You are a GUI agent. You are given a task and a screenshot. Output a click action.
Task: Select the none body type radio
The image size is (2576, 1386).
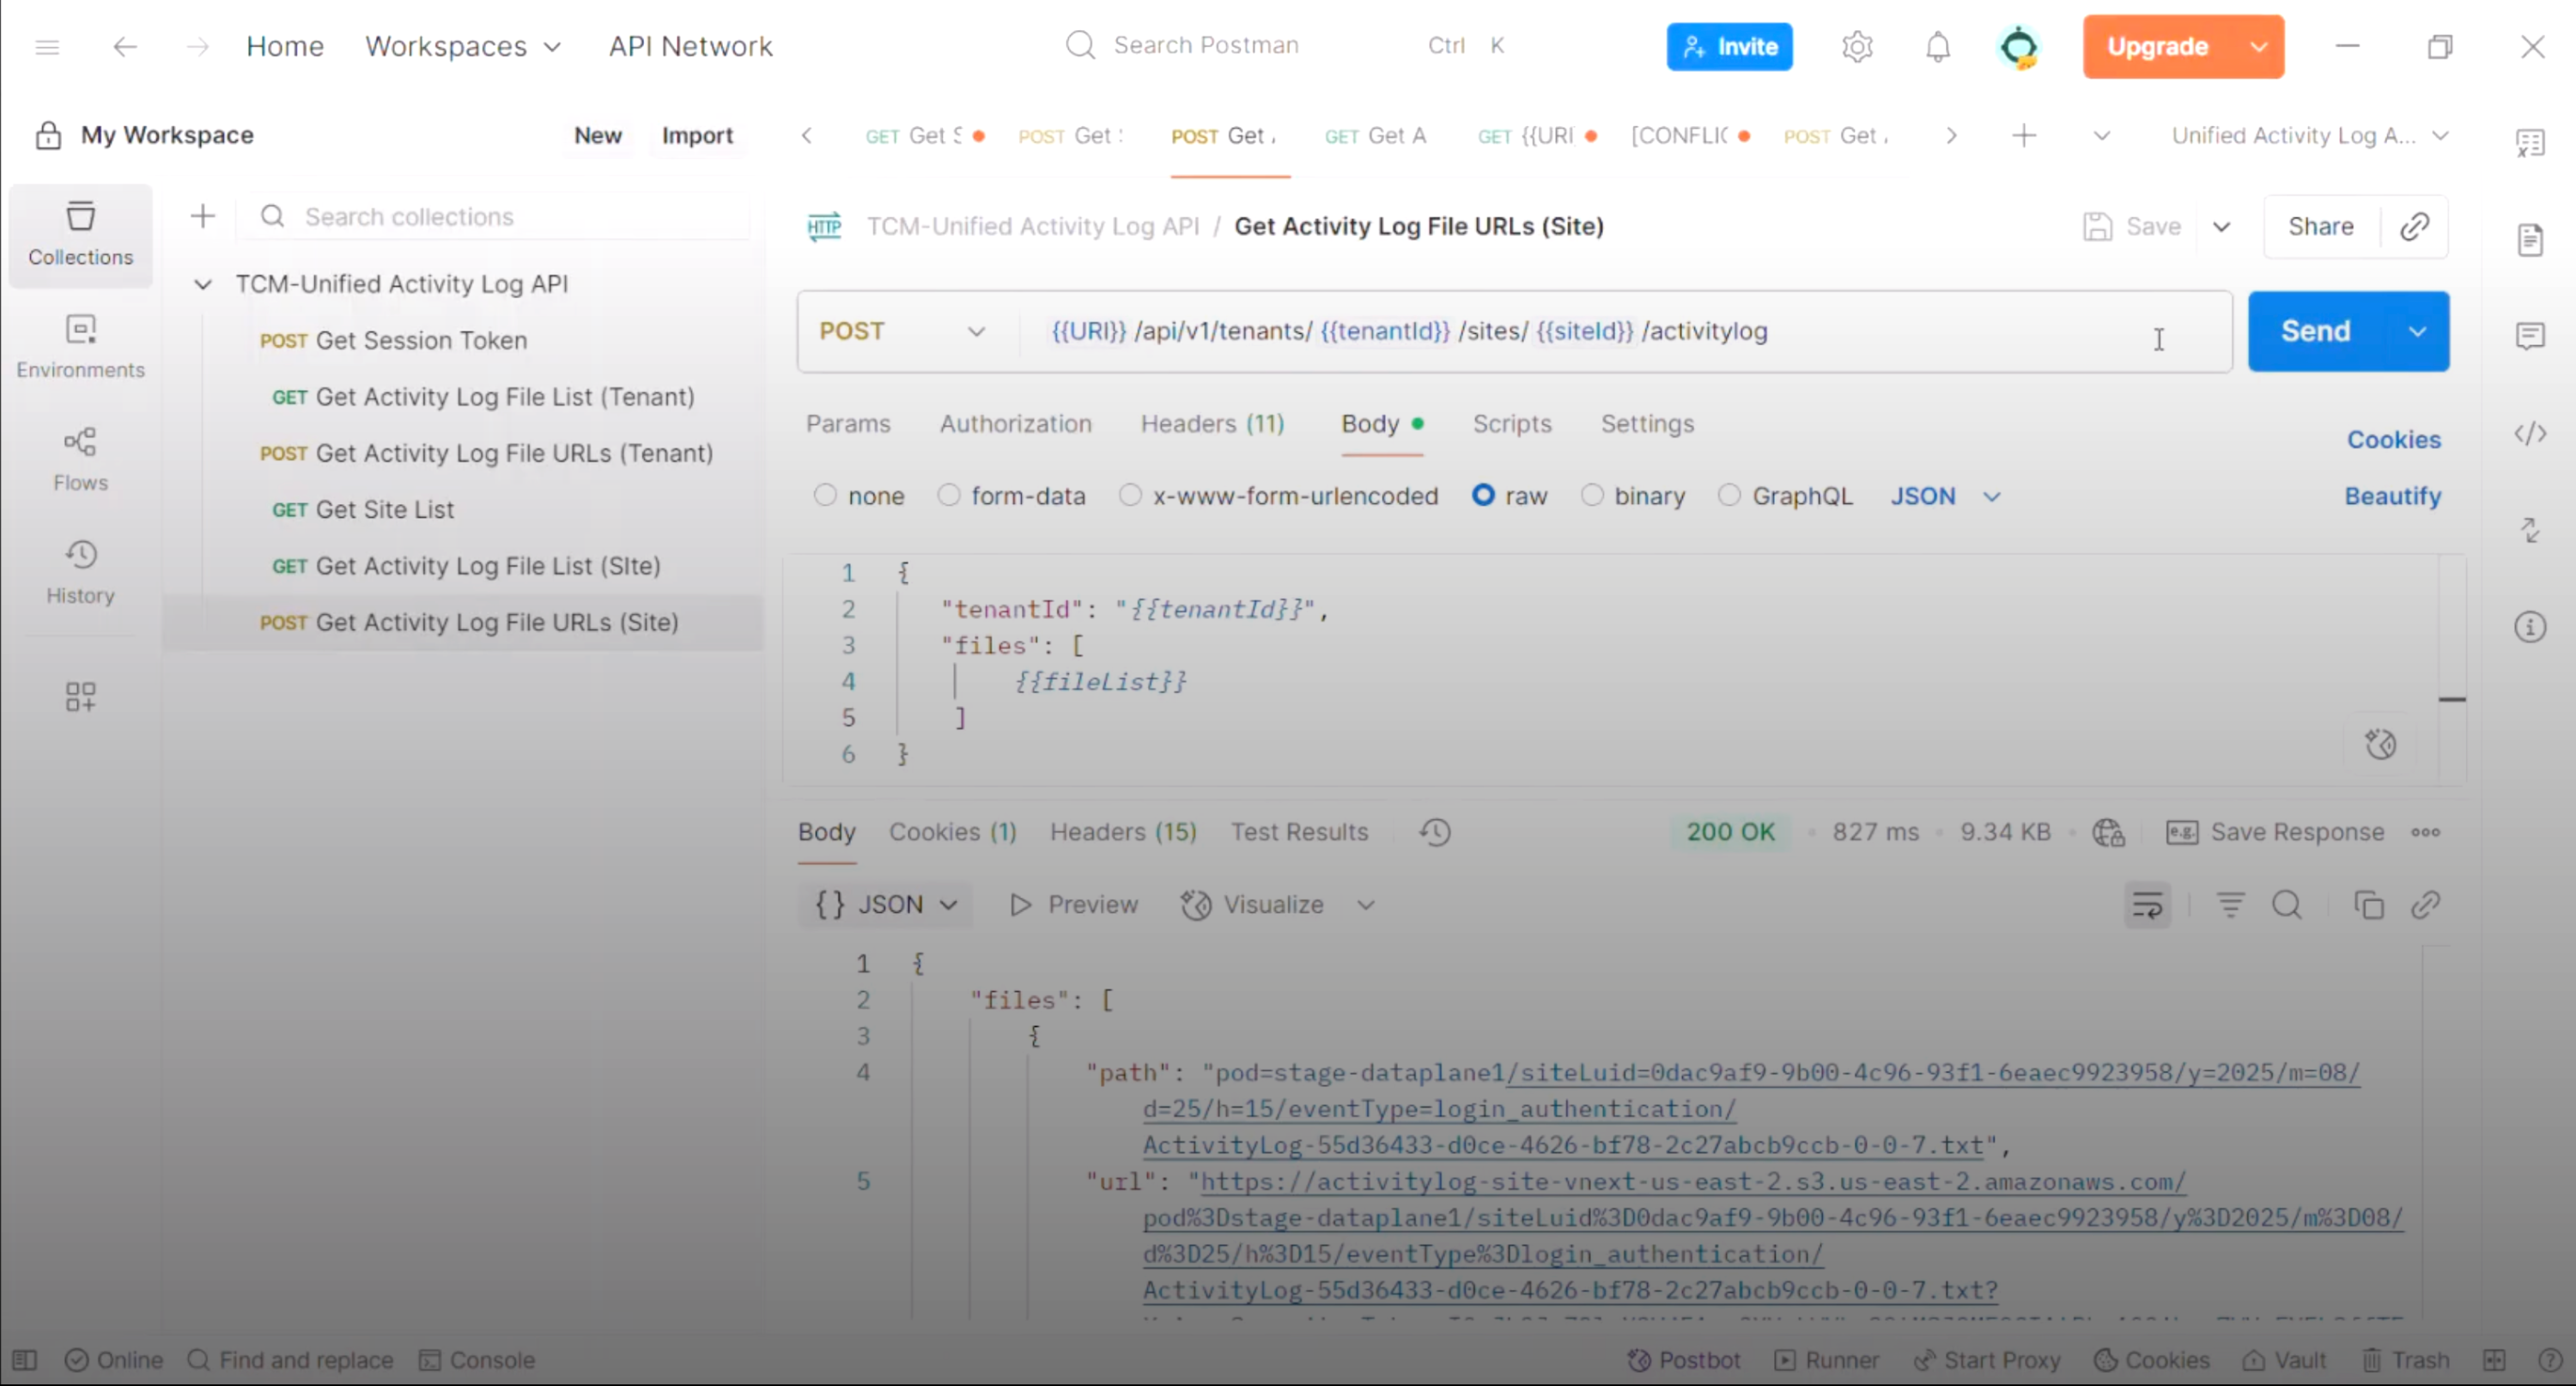(x=825, y=496)
